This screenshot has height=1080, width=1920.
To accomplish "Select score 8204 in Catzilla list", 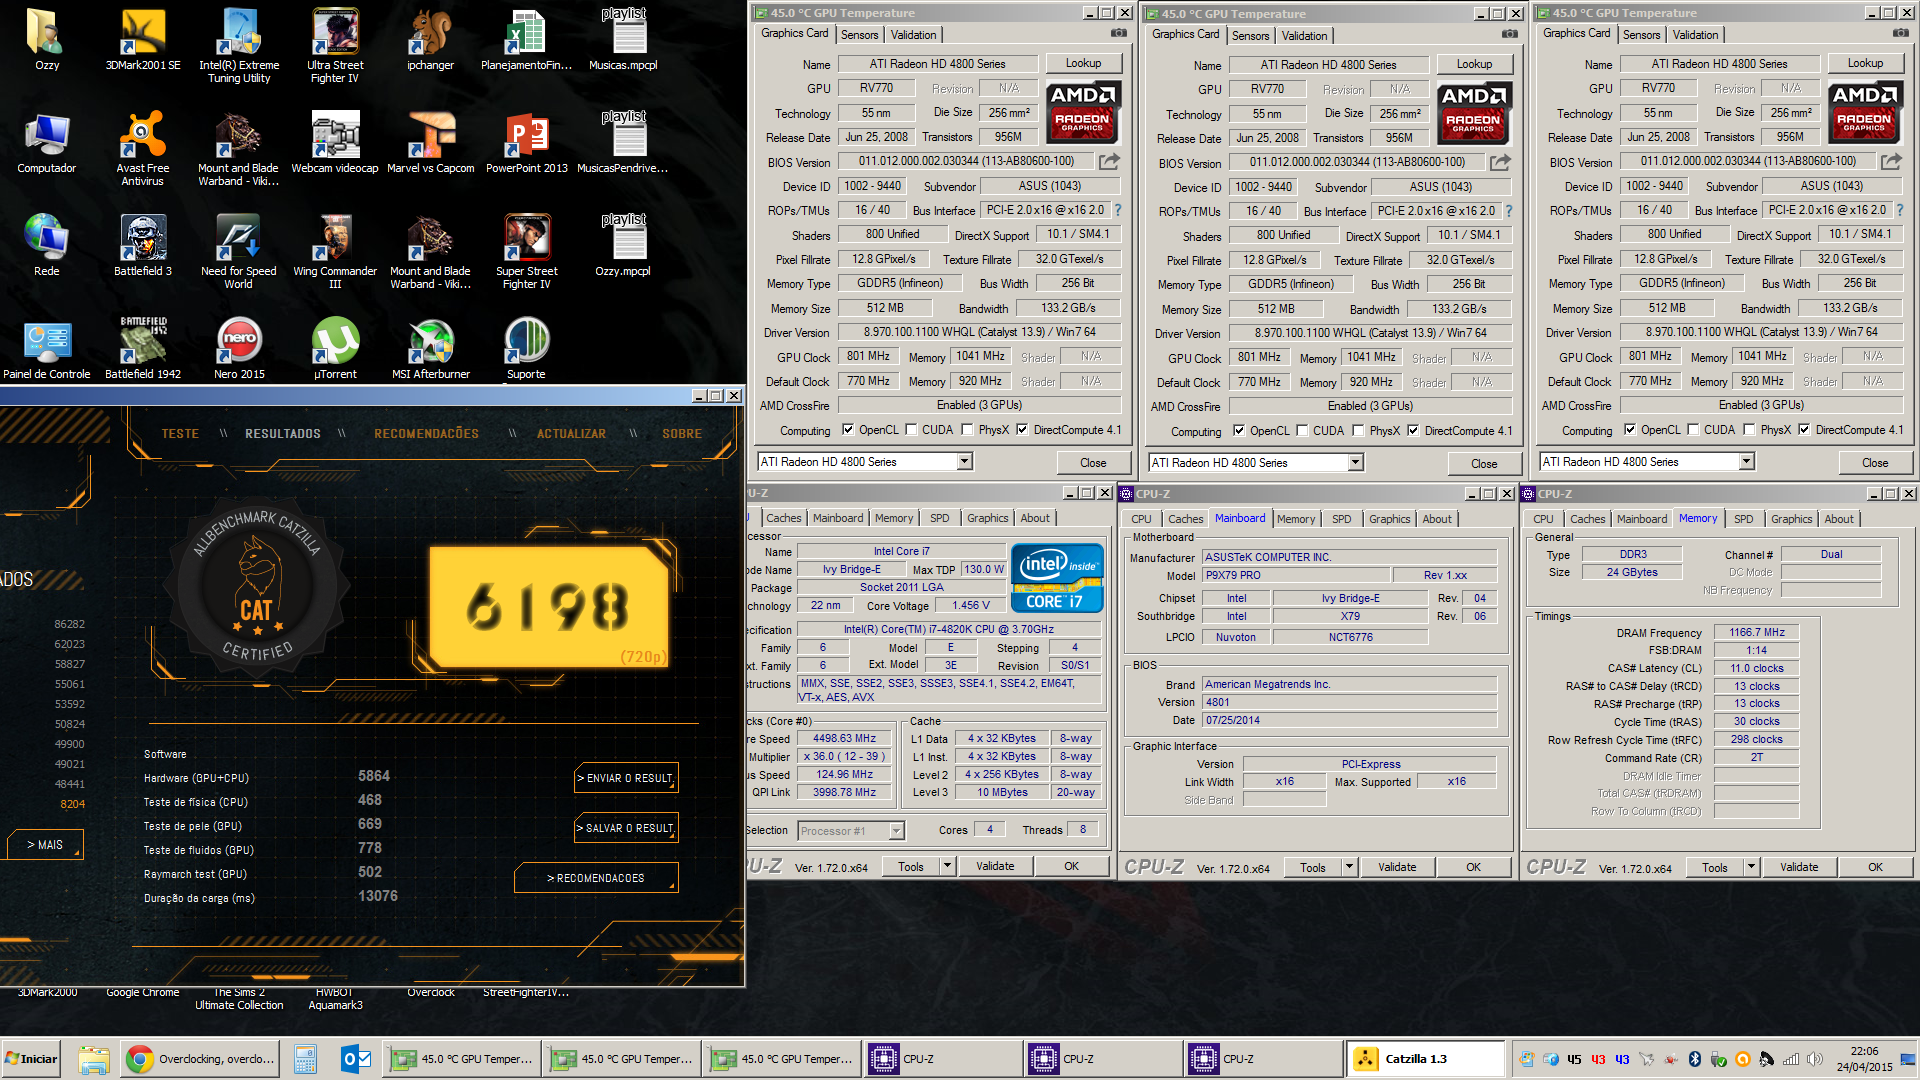I will (72, 804).
